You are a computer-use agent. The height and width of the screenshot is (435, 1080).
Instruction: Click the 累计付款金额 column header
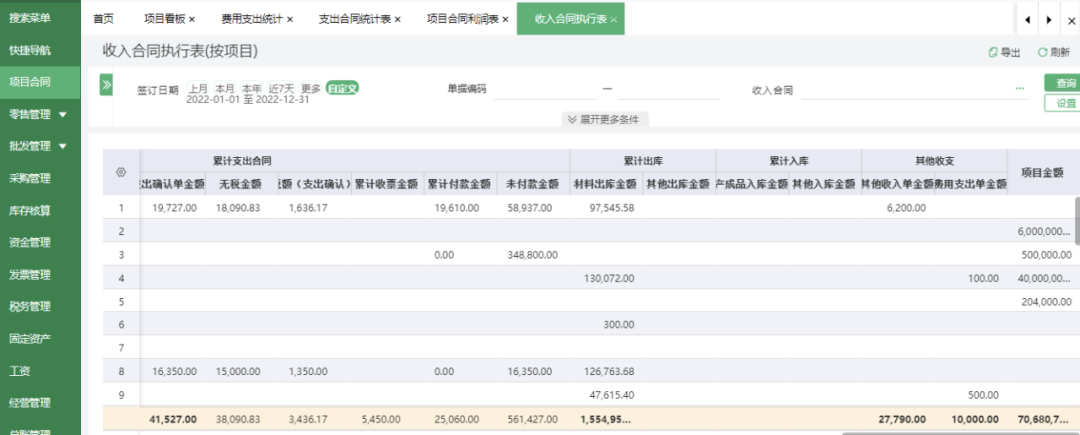click(460, 184)
